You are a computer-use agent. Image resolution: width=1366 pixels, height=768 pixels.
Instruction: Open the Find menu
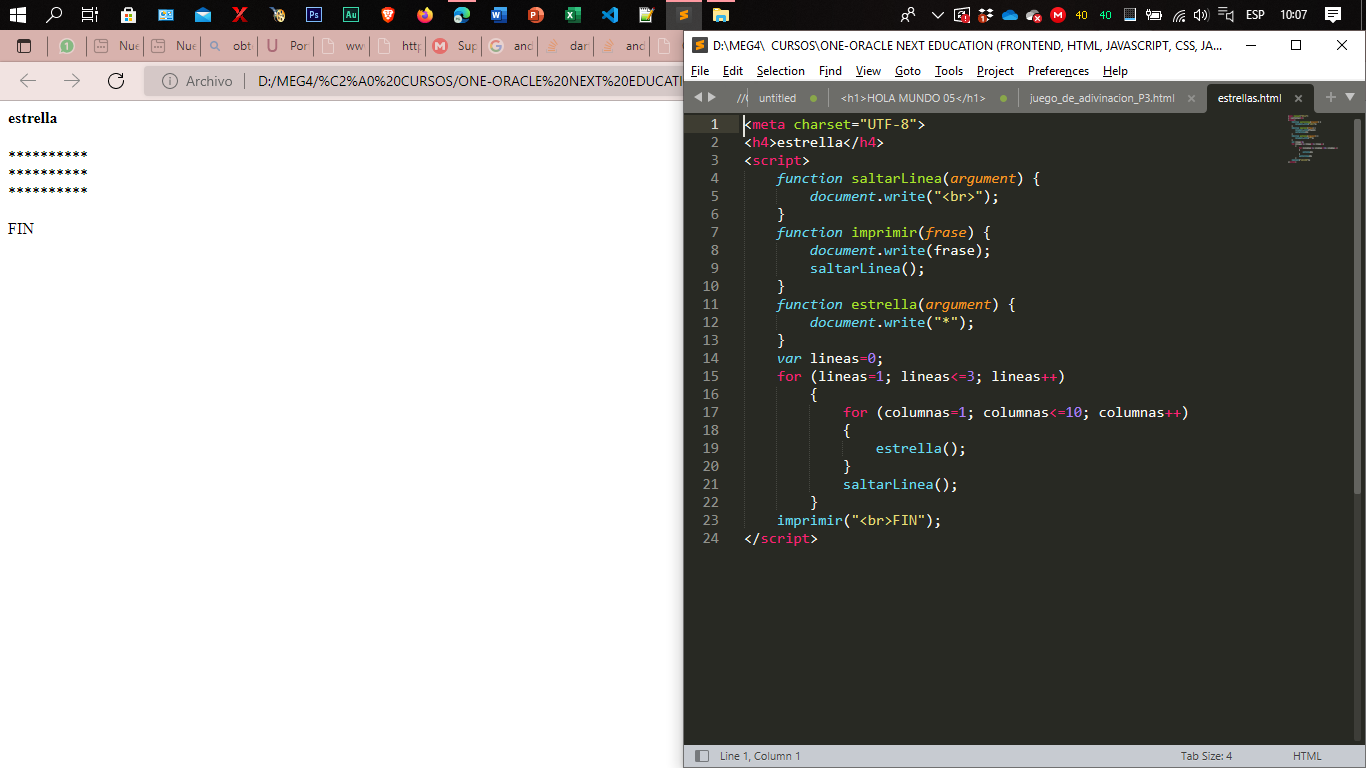click(x=830, y=71)
